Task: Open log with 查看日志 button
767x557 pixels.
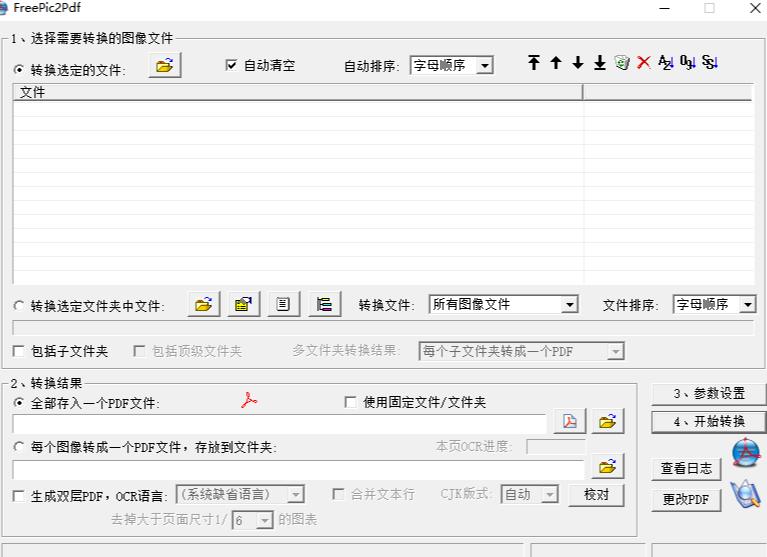Action: coord(686,468)
